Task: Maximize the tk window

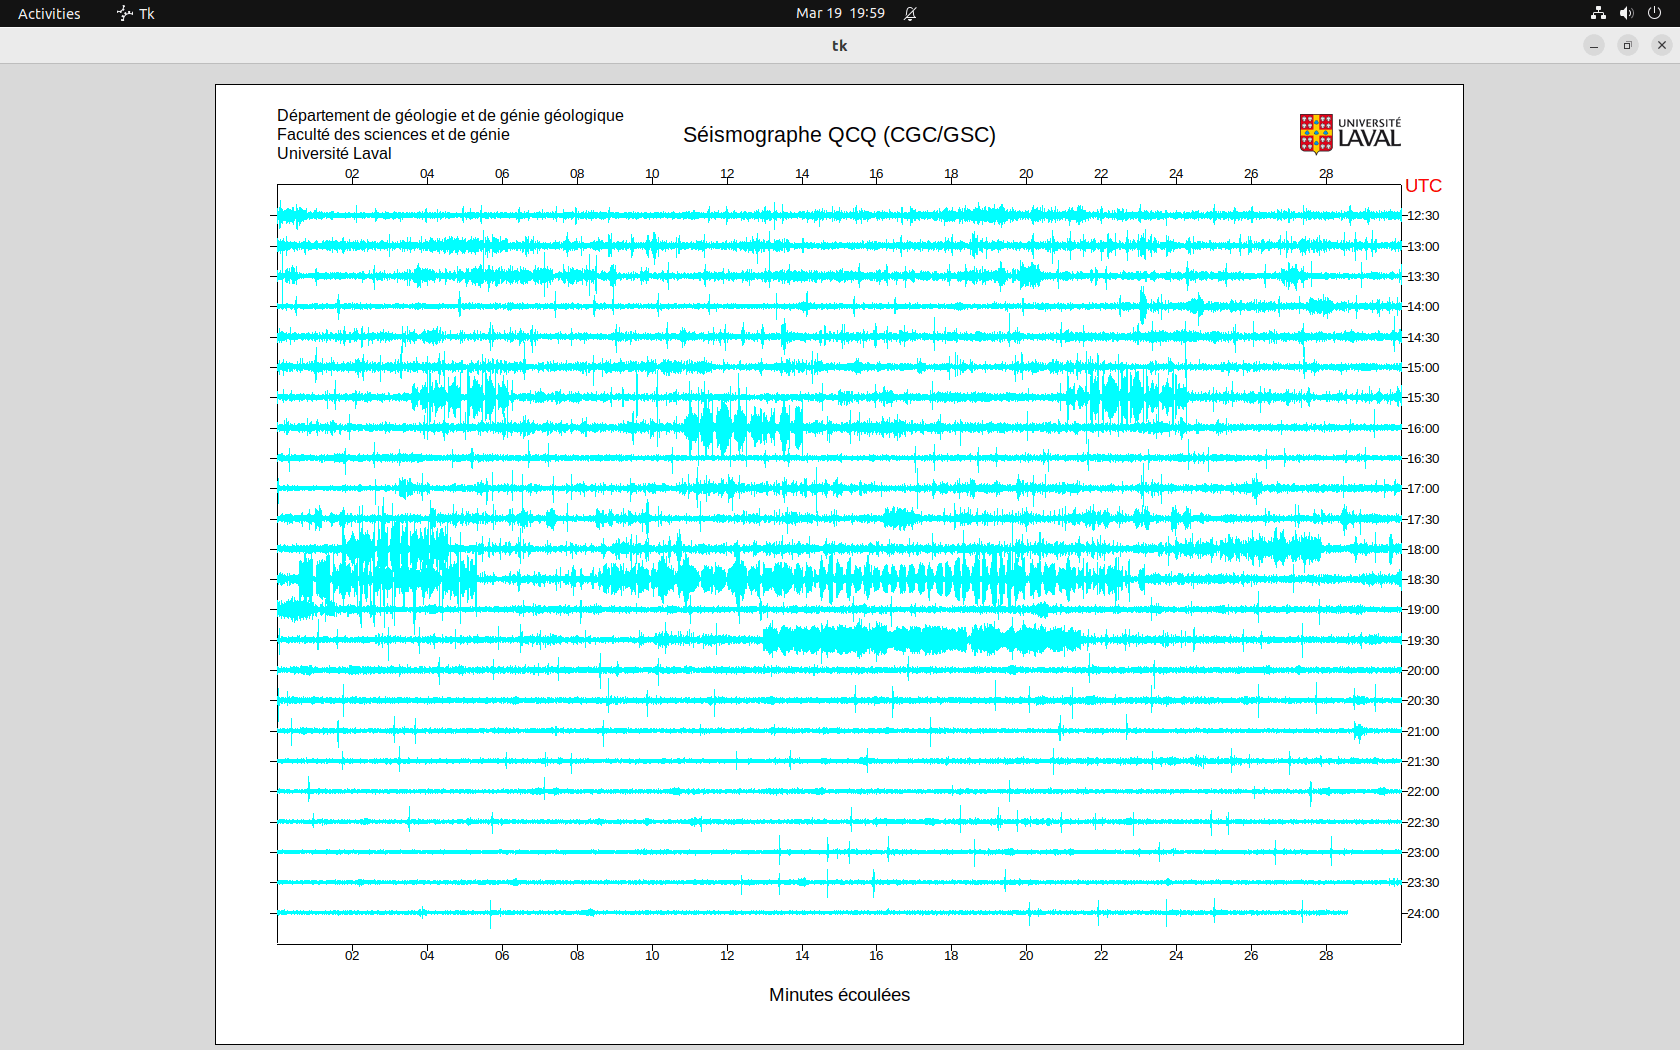Action: coord(1628,45)
